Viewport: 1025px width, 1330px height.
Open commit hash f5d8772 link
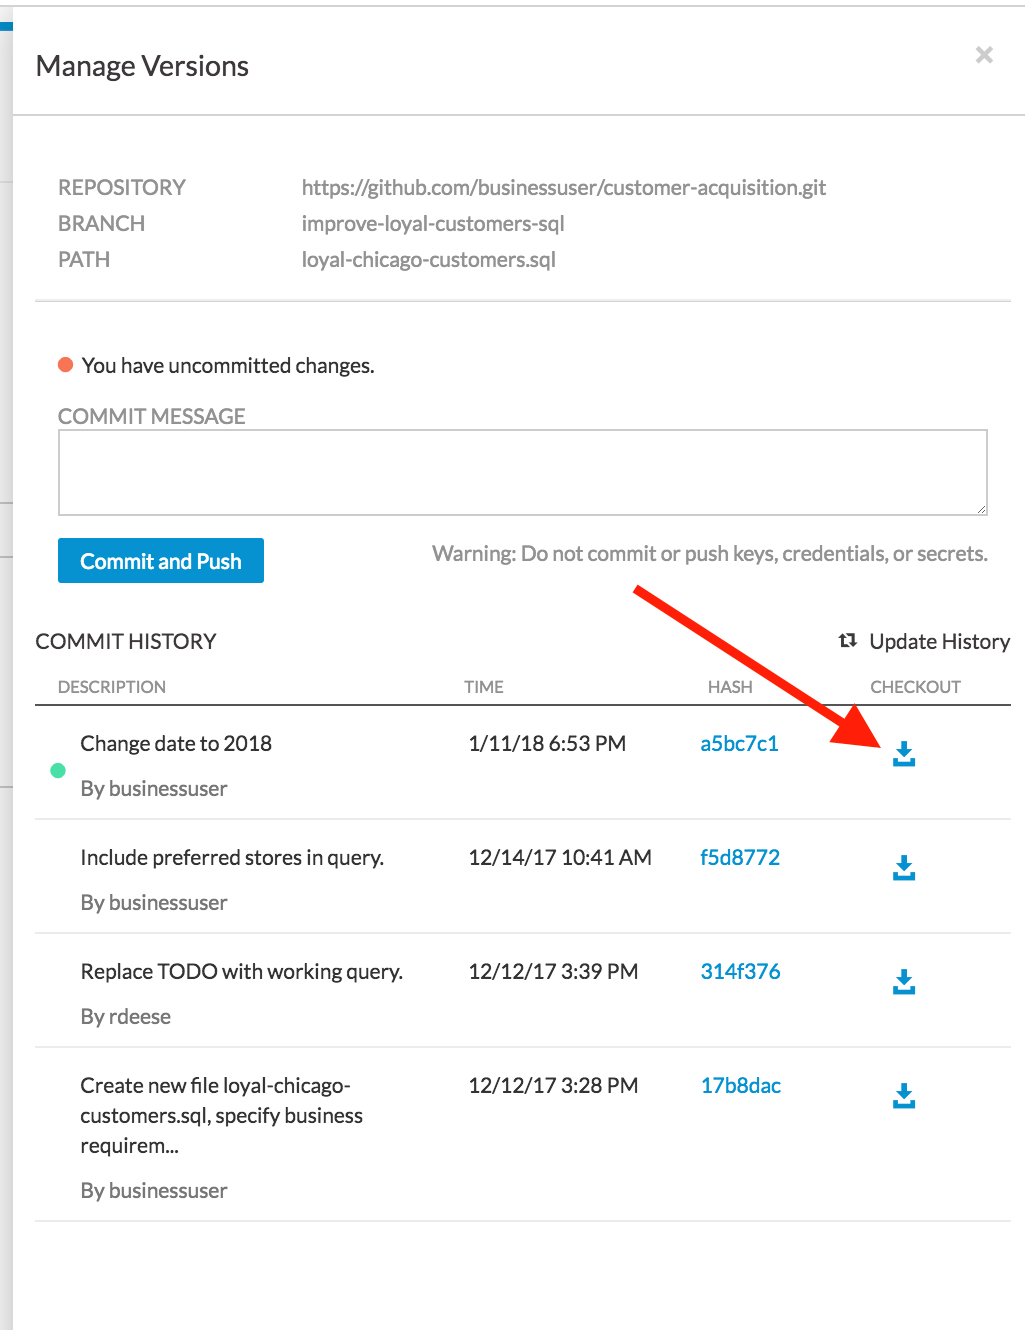pos(739,858)
